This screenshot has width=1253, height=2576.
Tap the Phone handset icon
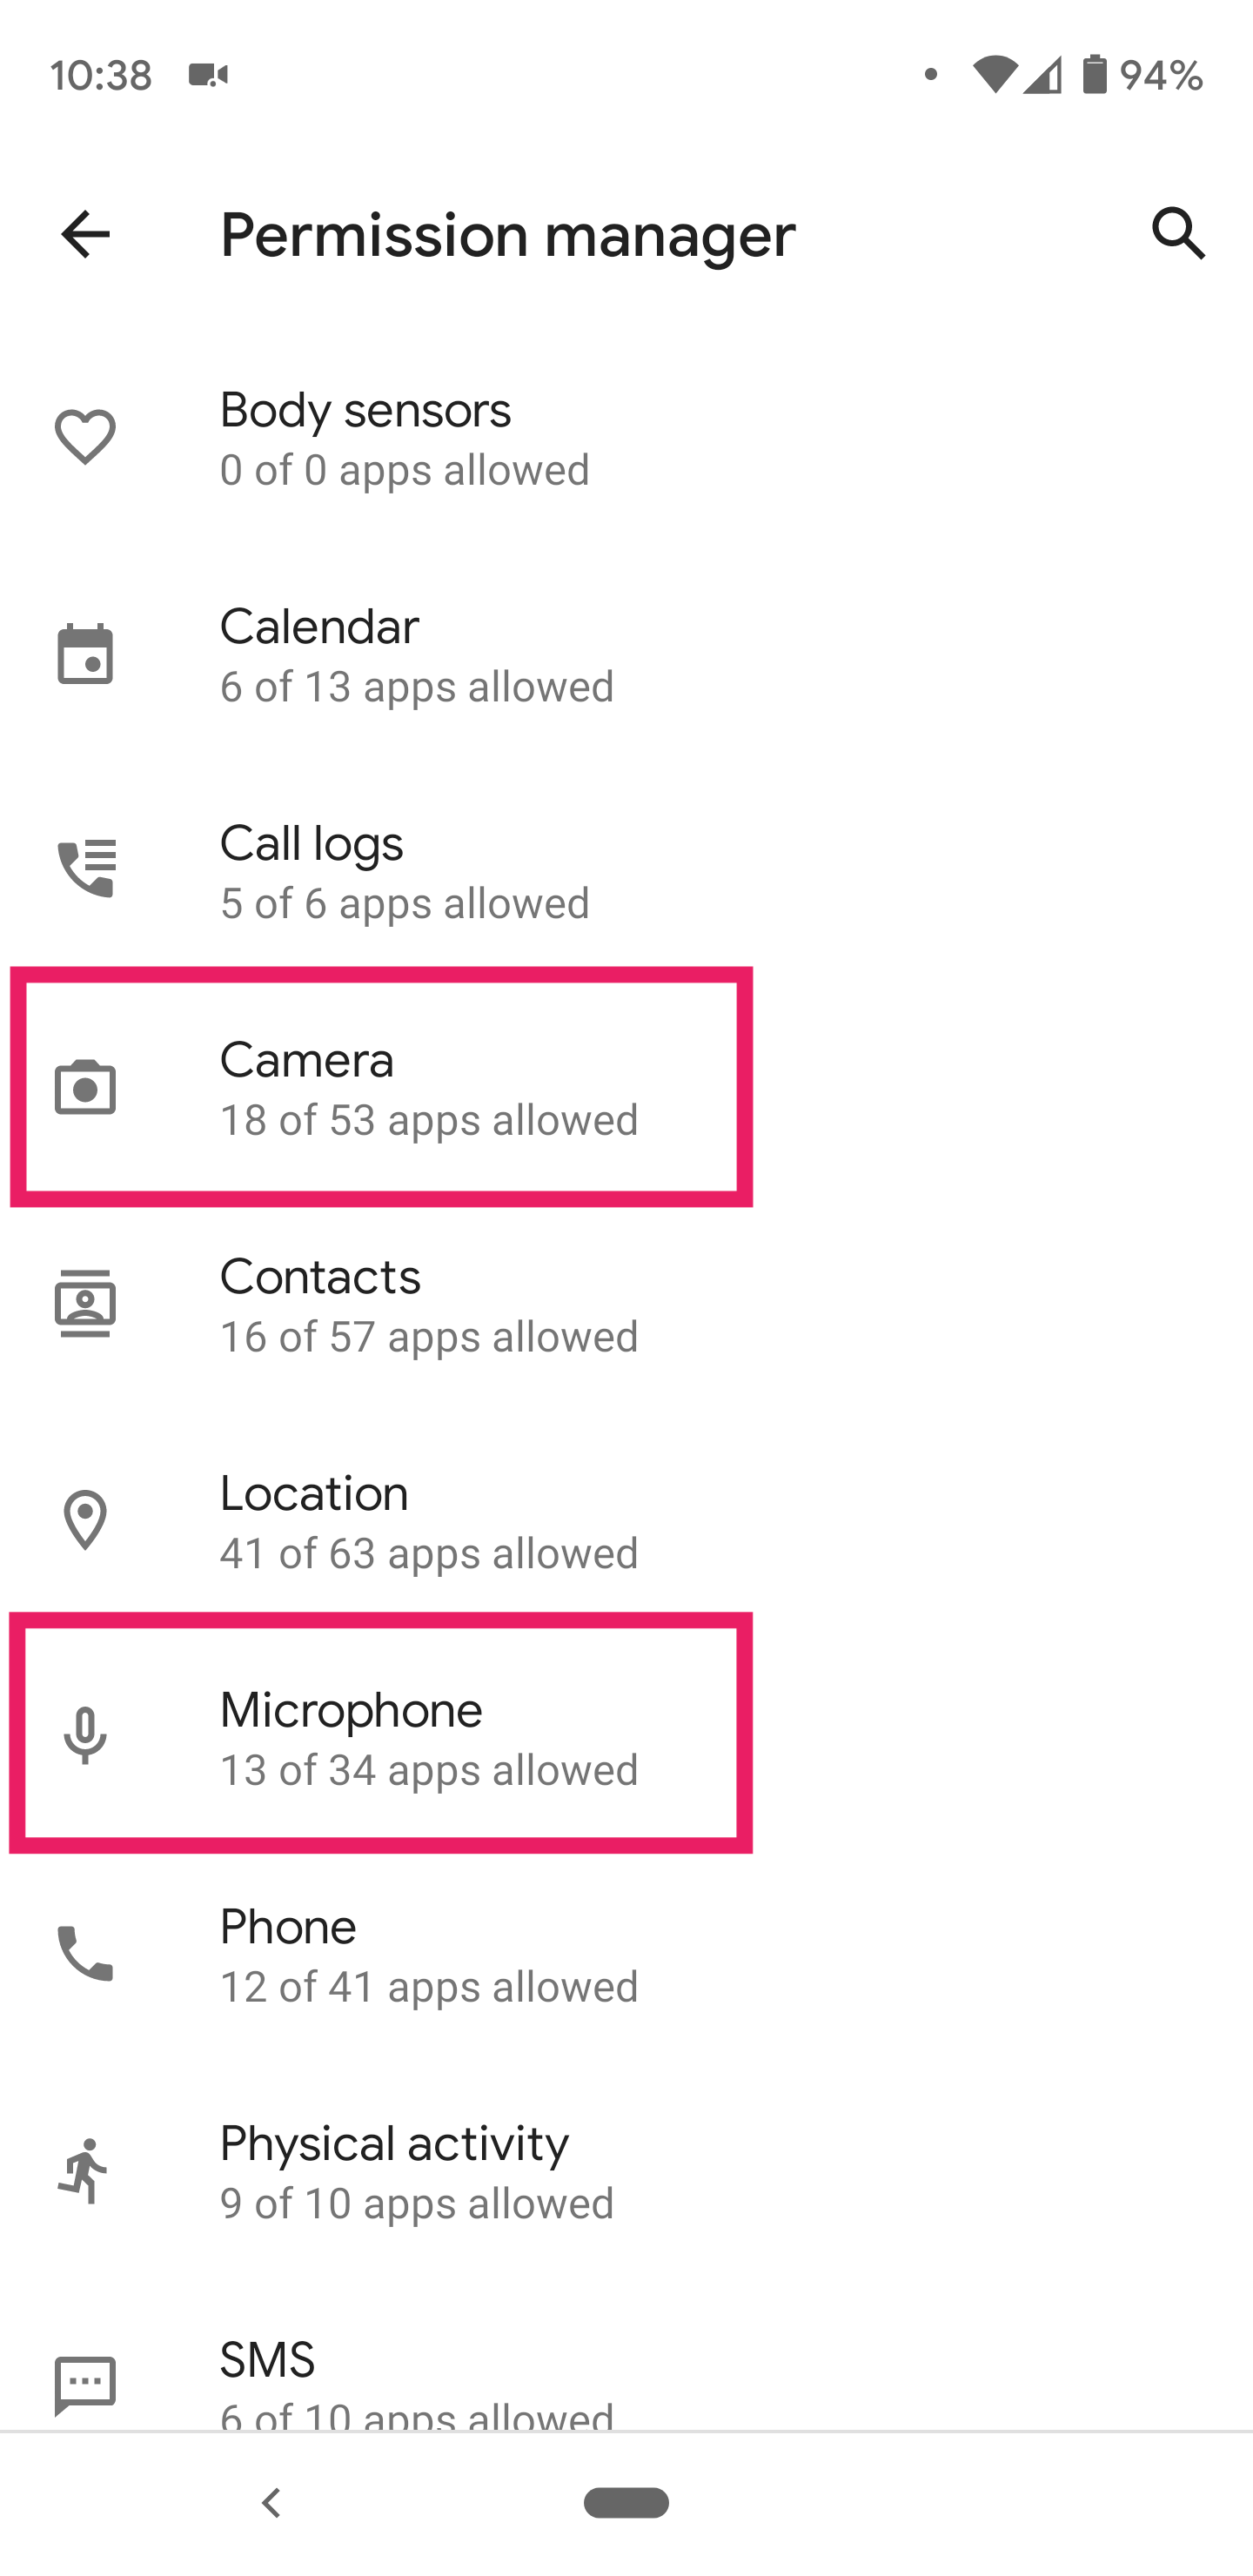85,1953
